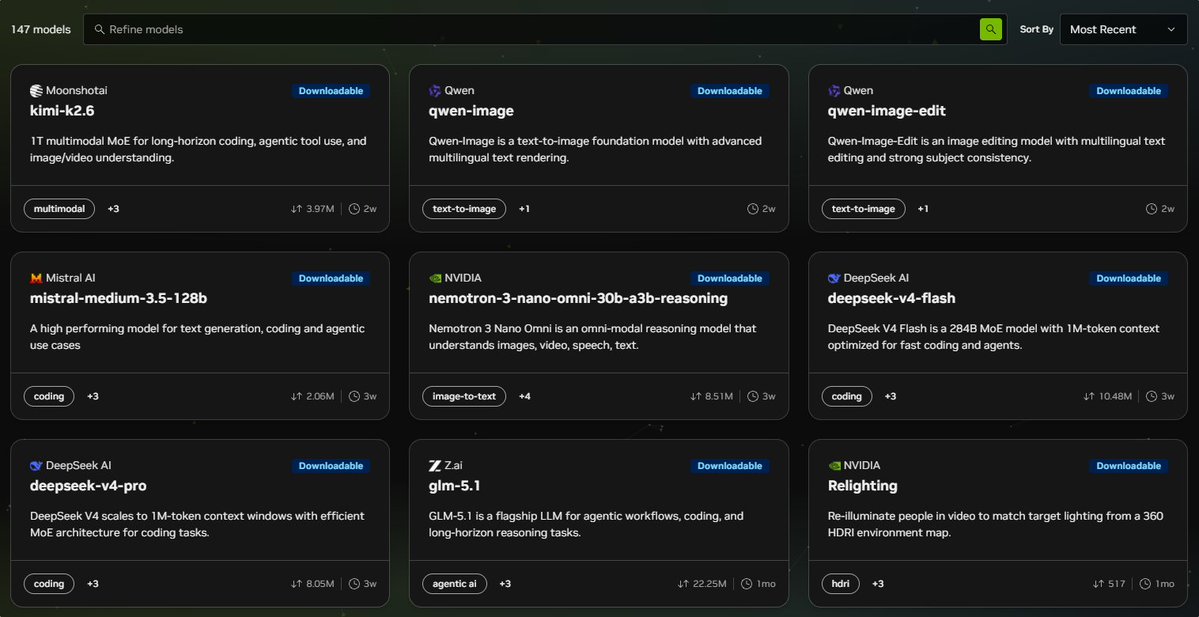
Task: Click clock icon on qwen-image card
Action: pos(753,209)
